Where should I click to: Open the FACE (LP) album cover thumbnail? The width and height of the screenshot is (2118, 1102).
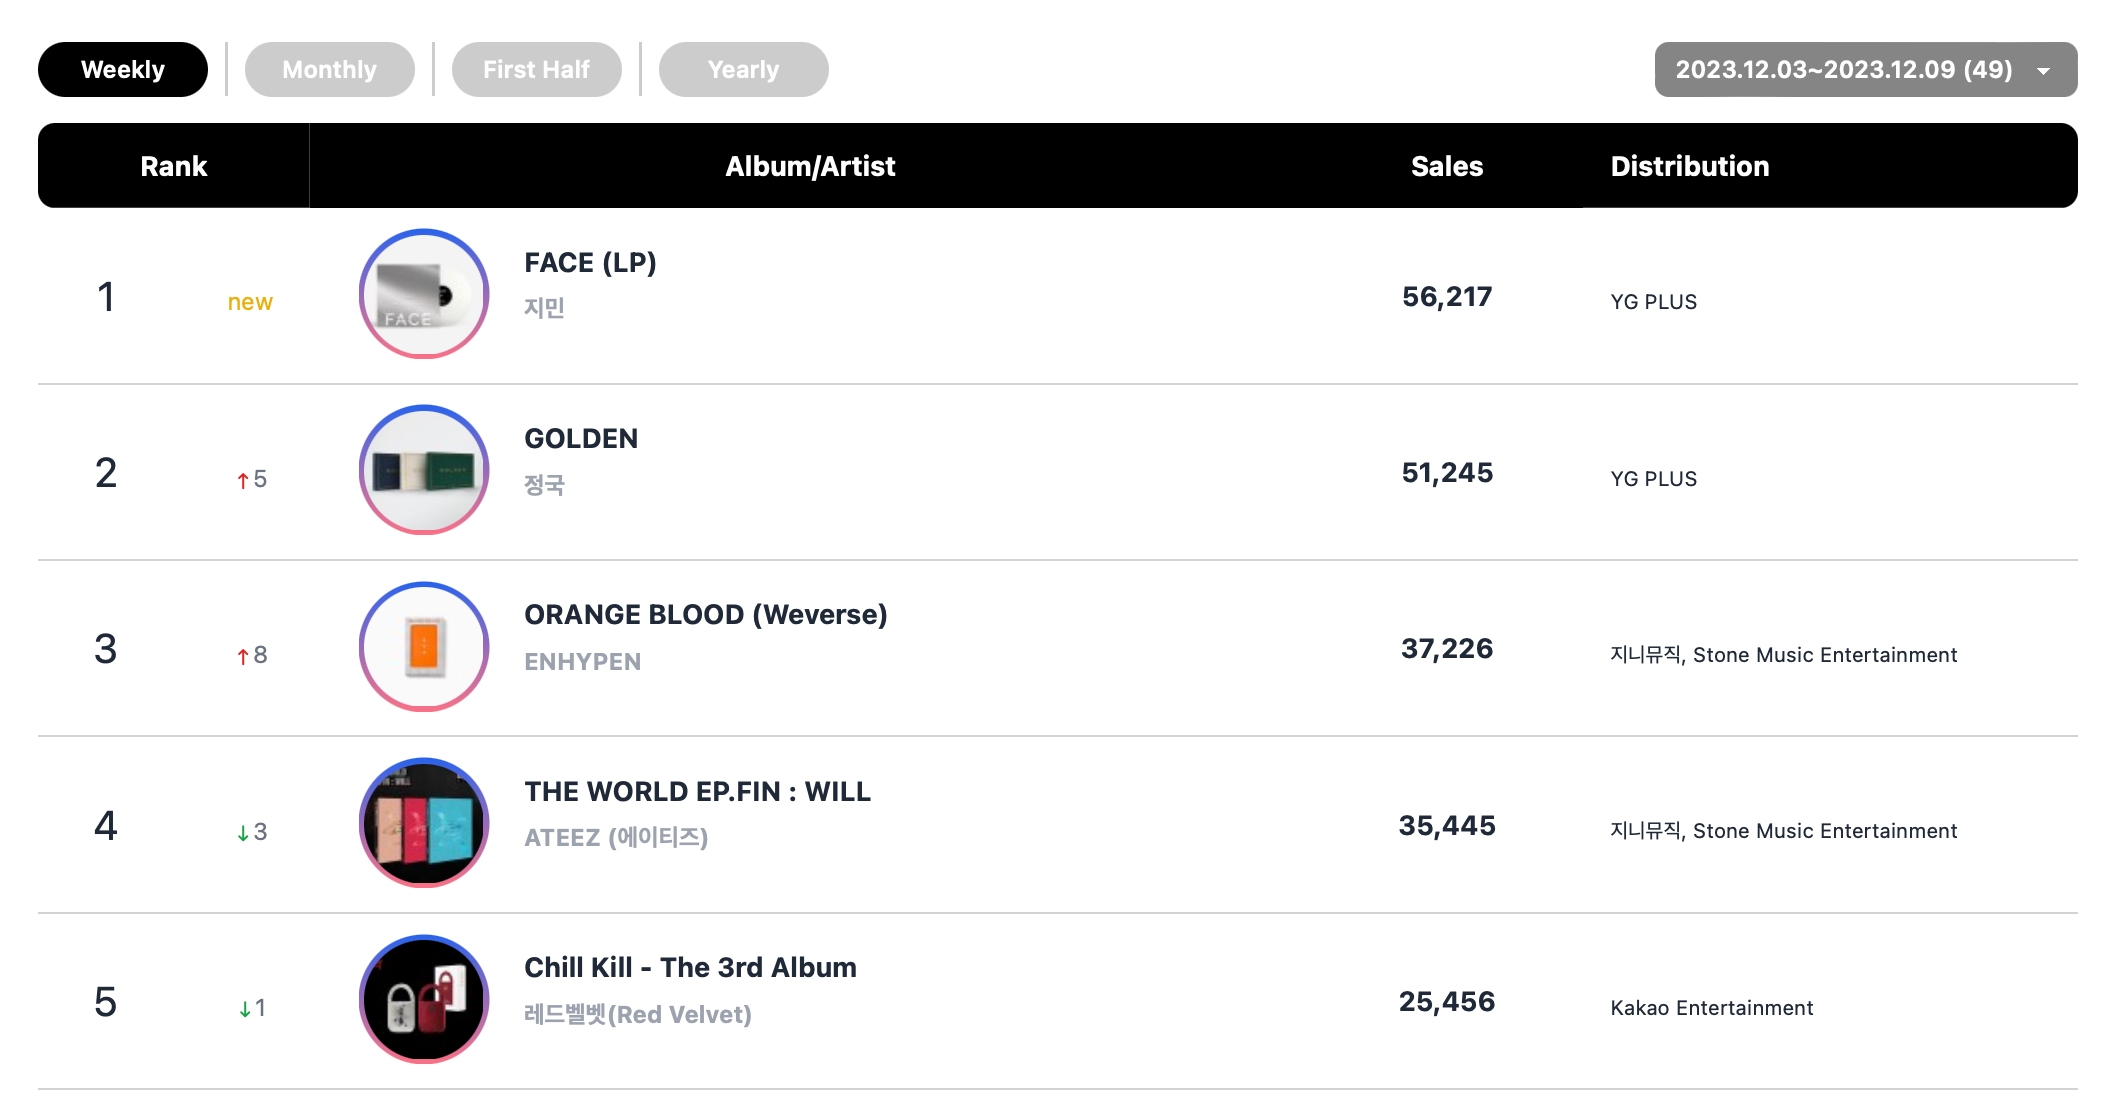click(x=424, y=294)
